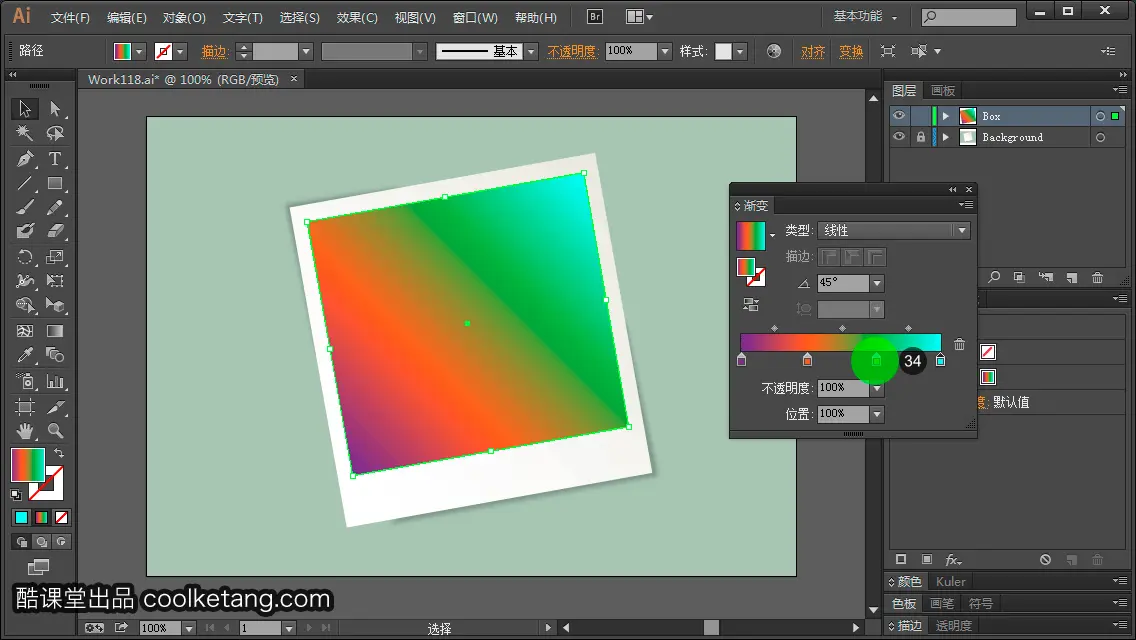
Task: Select the Mesh tool
Action: coord(25,331)
